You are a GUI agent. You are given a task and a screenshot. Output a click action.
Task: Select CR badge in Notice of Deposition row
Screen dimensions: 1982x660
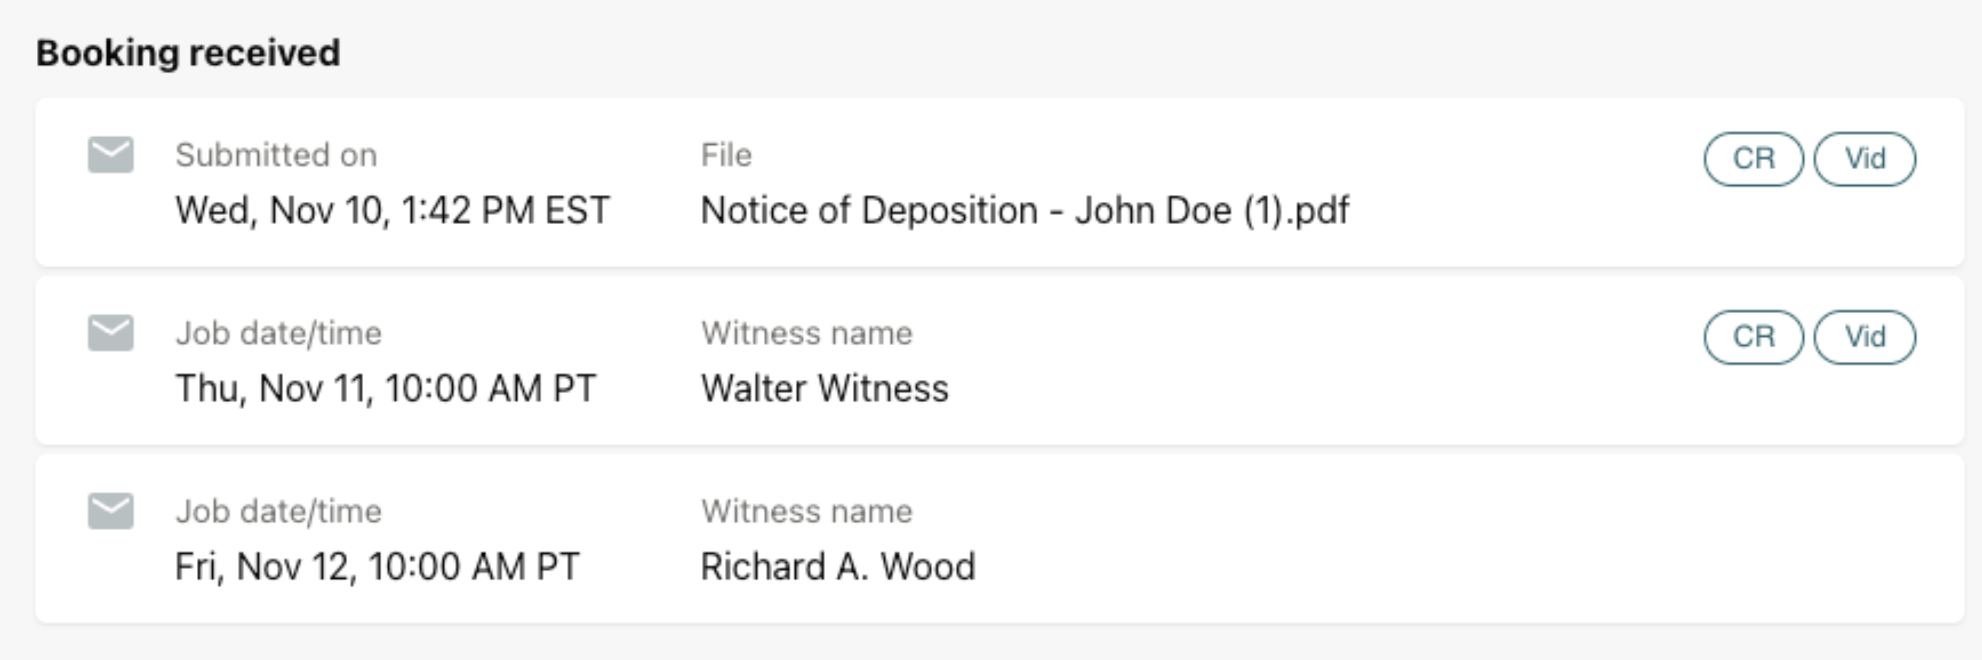pos(1753,159)
